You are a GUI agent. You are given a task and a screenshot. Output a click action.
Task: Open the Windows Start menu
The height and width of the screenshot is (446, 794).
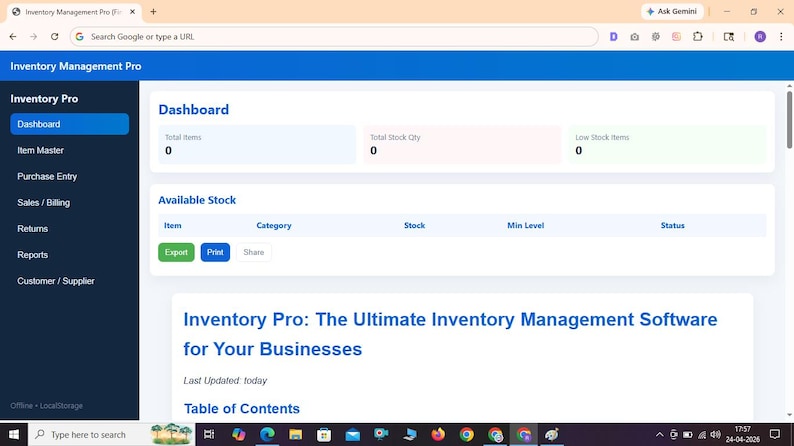(14, 434)
